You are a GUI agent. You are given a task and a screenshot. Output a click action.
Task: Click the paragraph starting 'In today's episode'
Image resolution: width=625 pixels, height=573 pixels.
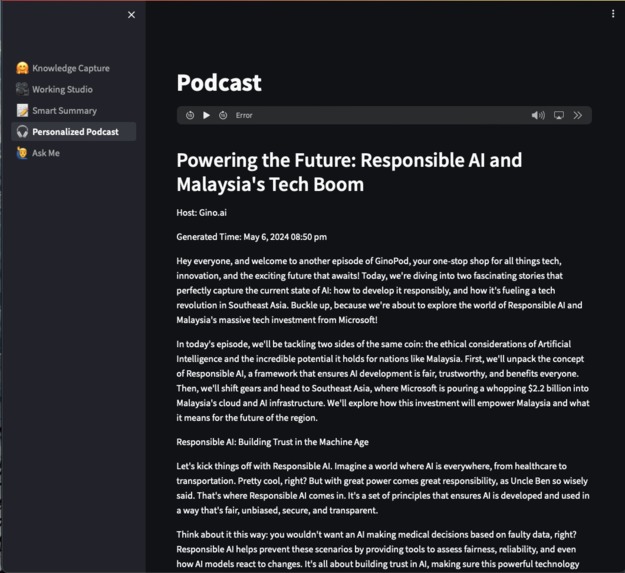(x=383, y=381)
